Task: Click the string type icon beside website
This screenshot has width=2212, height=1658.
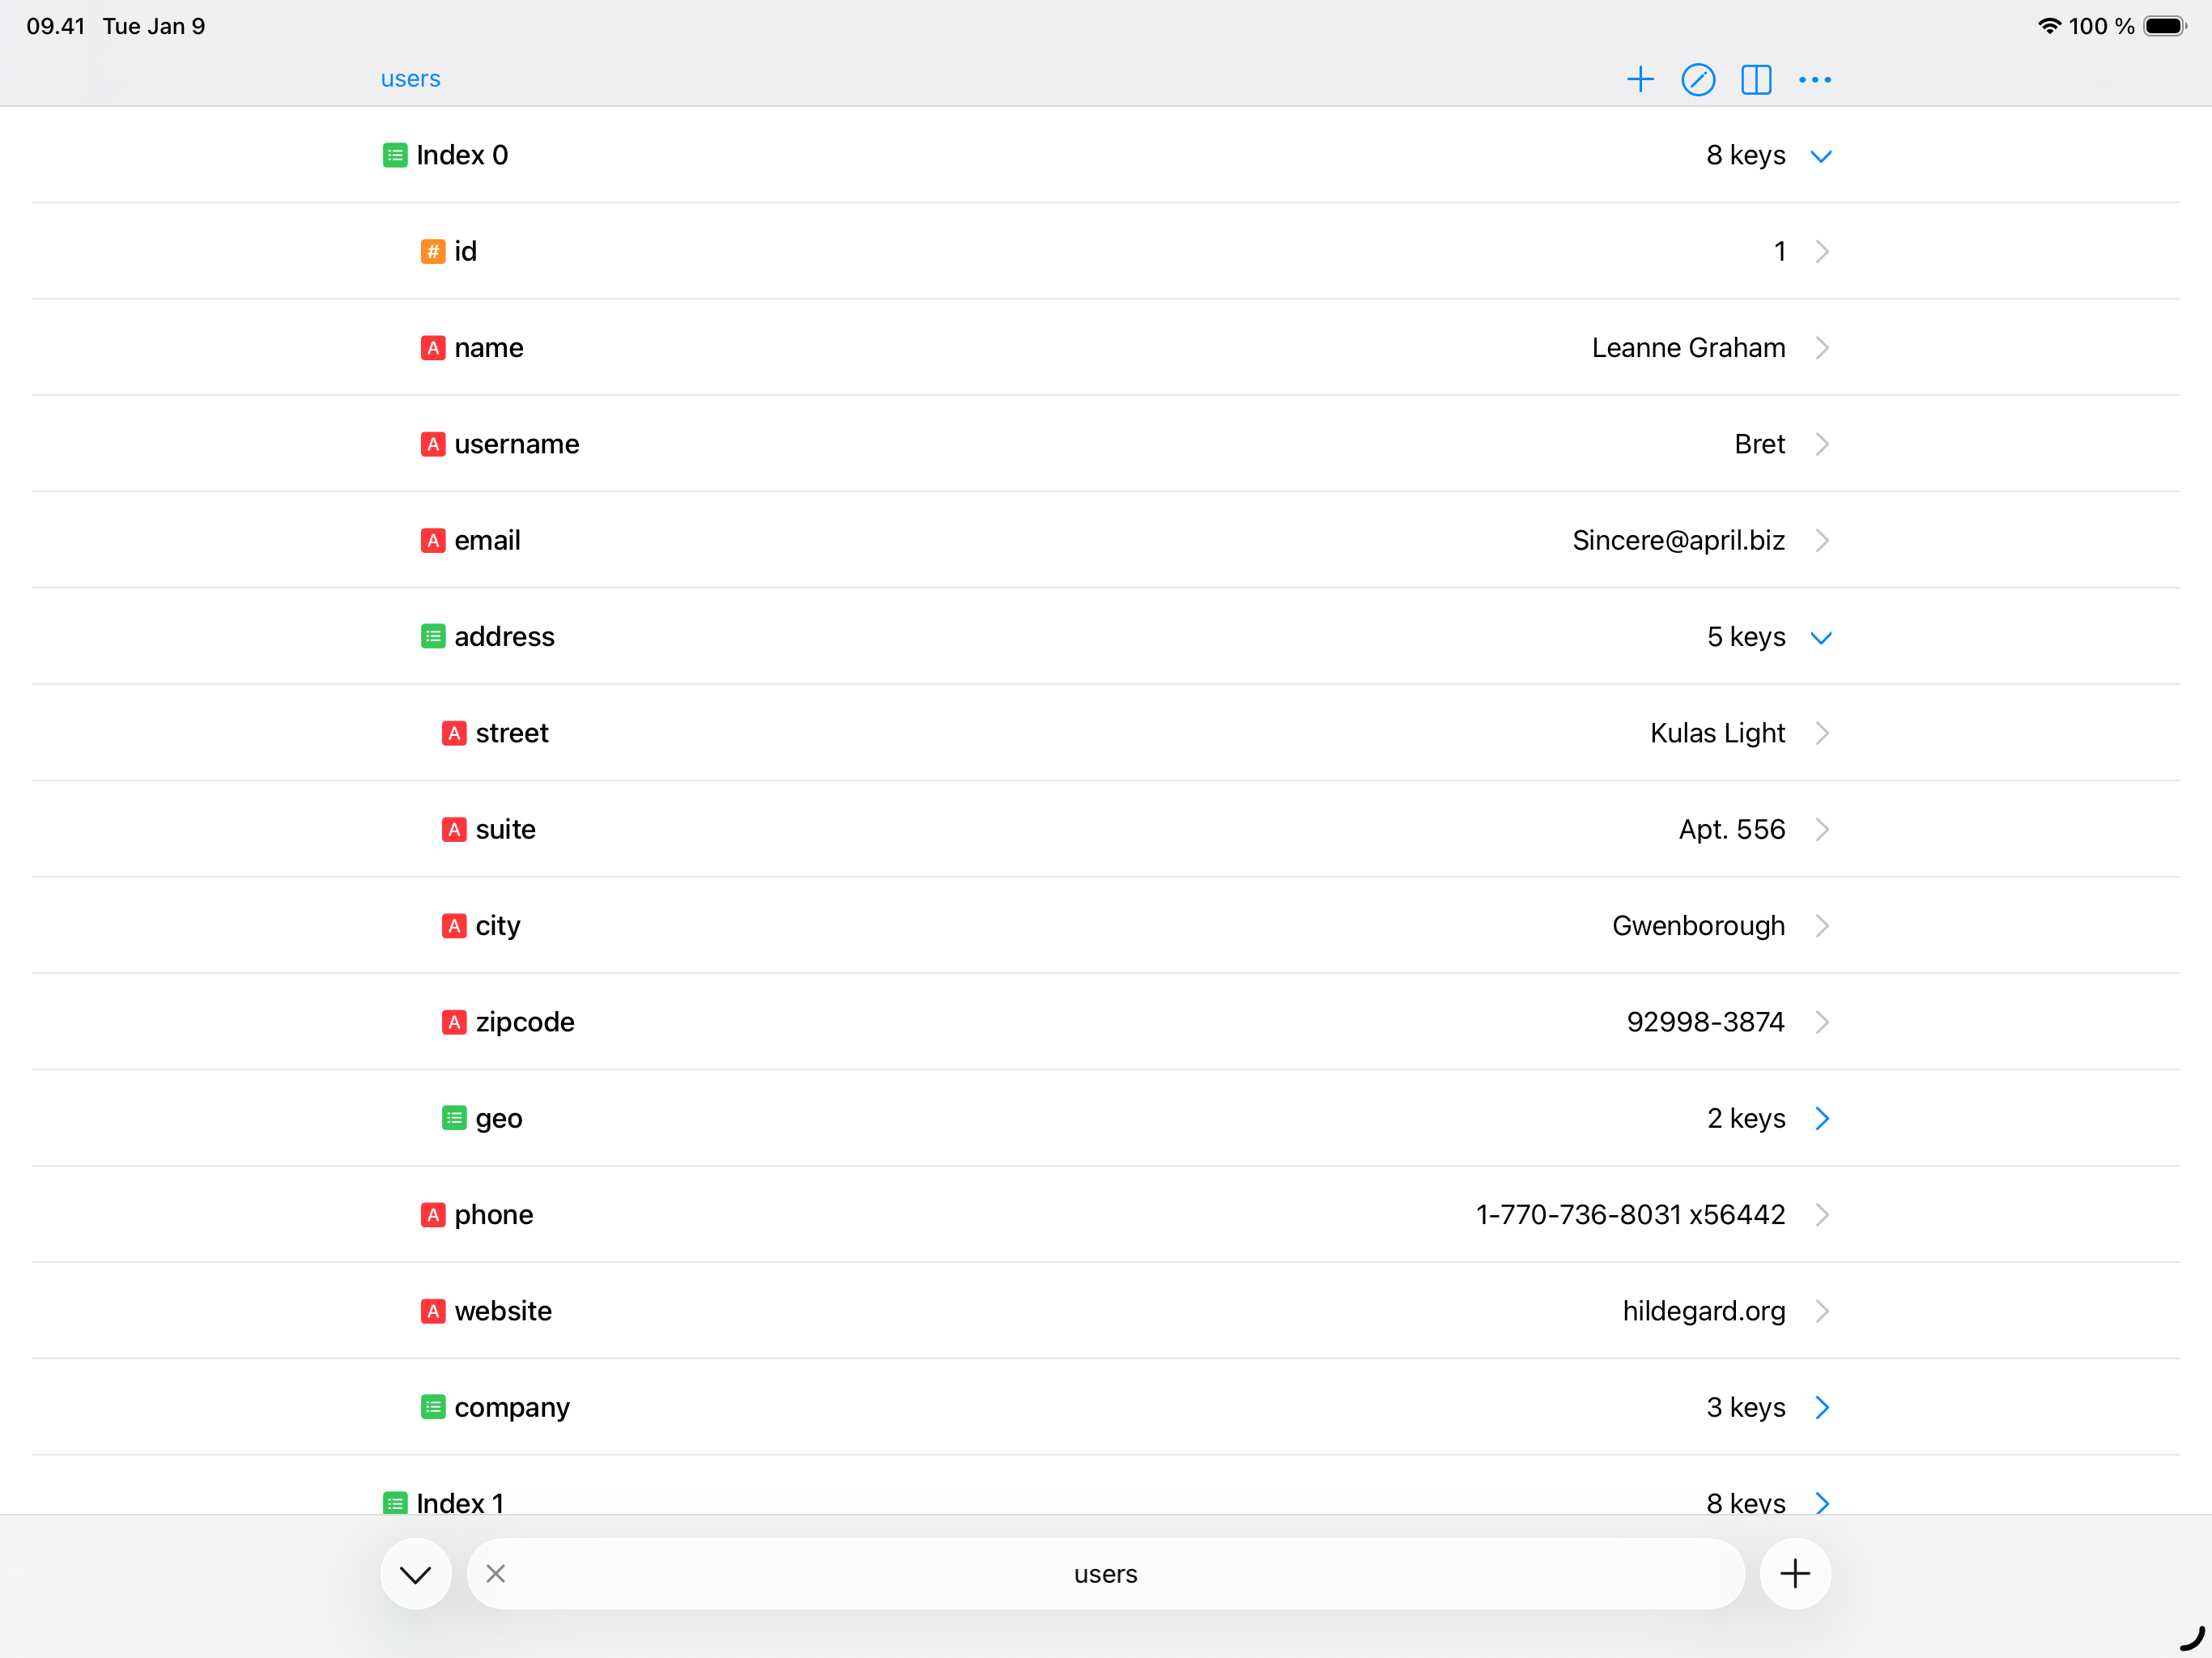Action: [x=433, y=1311]
